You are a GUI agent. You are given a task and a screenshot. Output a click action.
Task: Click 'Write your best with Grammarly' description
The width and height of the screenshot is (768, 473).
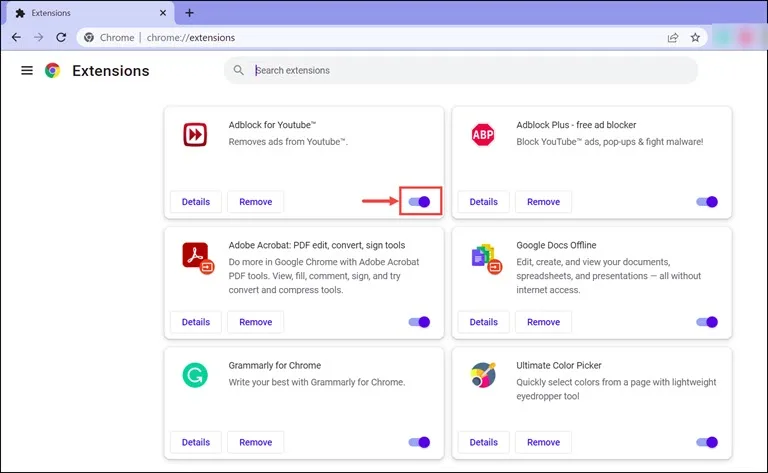click(317, 382)
